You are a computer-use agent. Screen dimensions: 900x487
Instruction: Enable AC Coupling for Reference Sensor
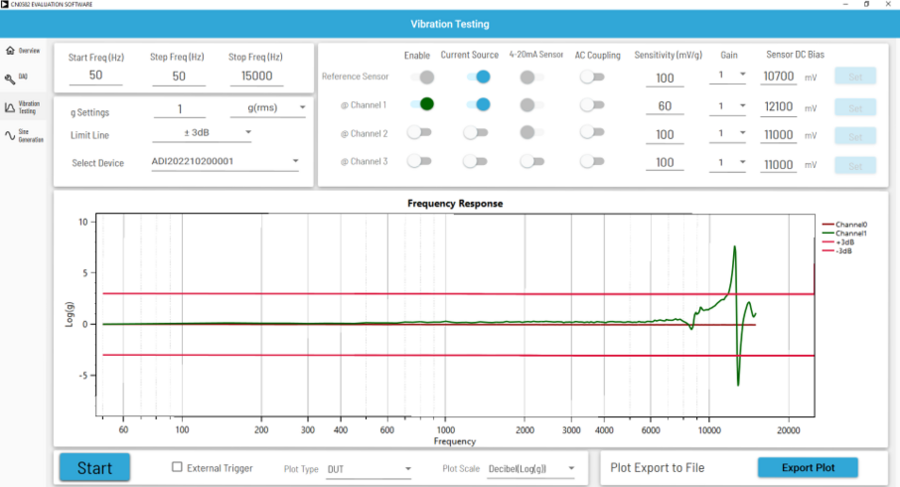coord(592,77)
